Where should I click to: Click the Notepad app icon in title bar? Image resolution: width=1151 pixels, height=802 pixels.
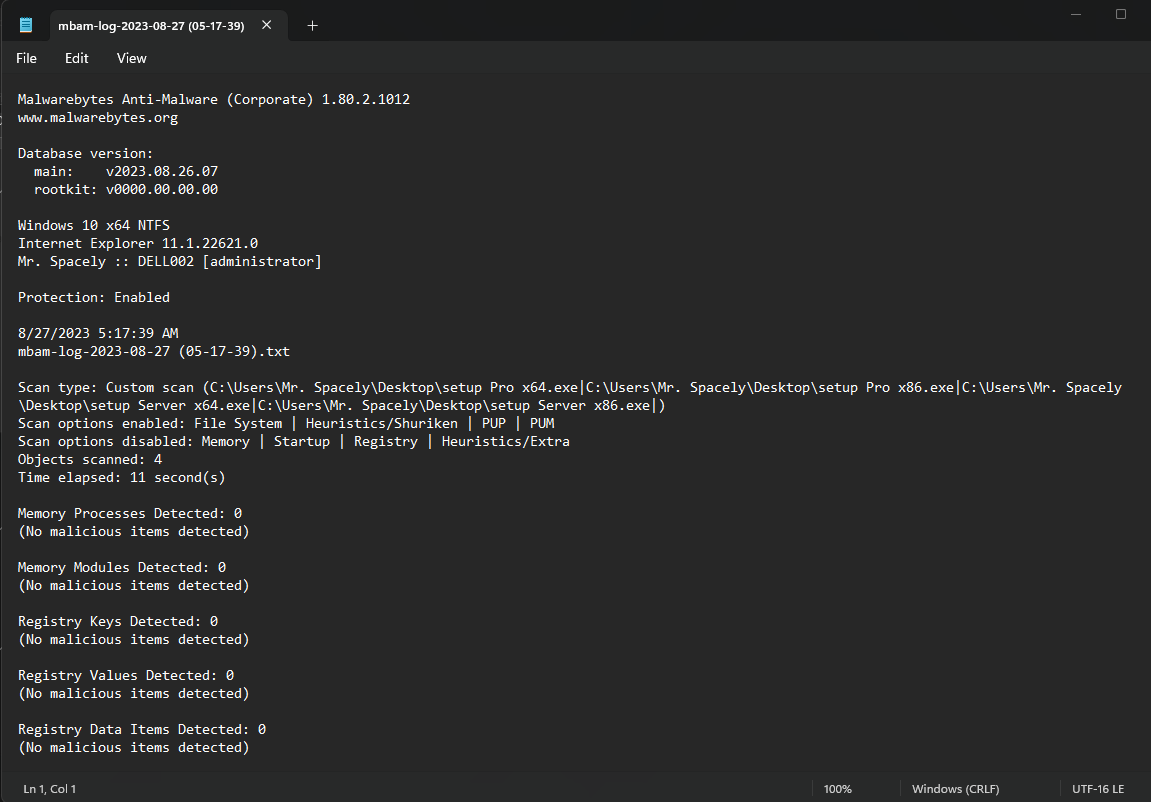pyautogui.click(x=26, y=26)
